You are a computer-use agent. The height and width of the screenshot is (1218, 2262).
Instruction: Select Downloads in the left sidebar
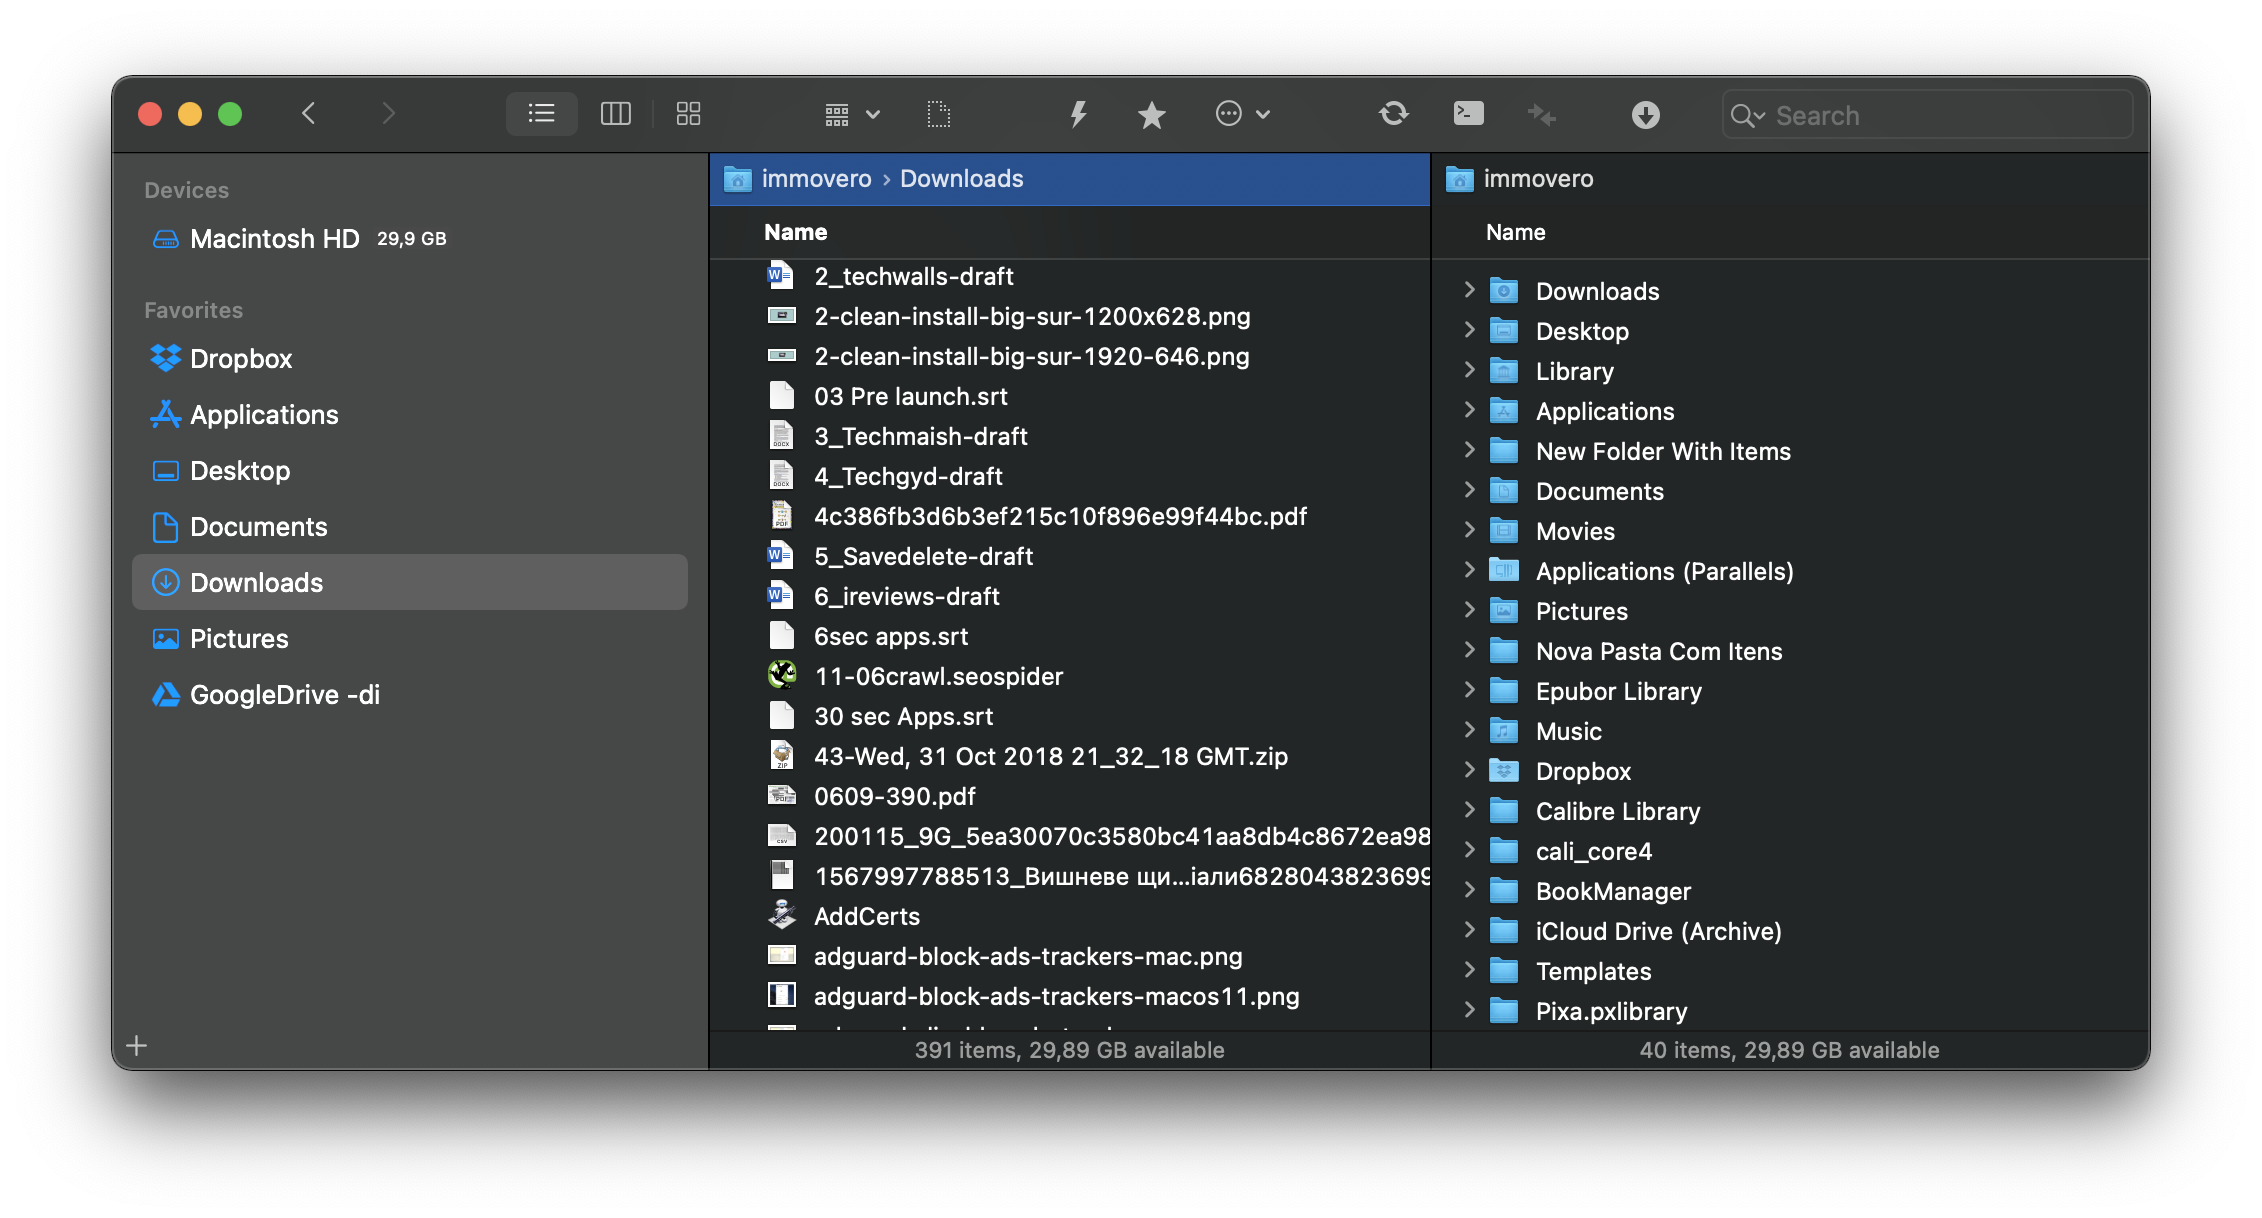(255, 582)
